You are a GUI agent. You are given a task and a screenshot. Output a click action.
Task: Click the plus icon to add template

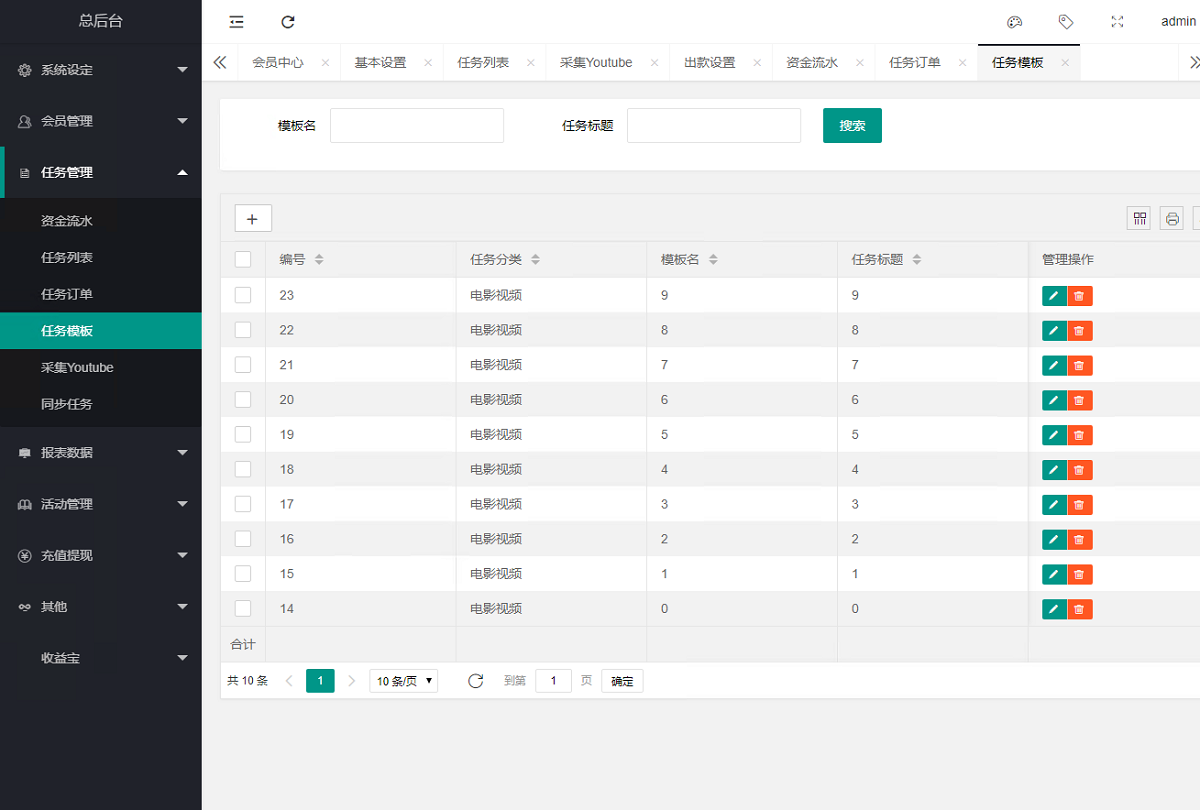pyautogui.click(x=252, y=218)
